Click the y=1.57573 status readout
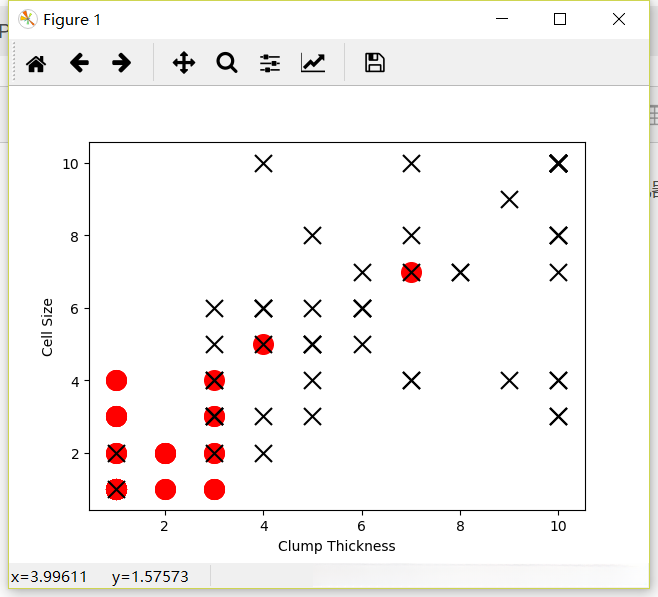This screenshot has width=658, height=597. coord(150,577)
